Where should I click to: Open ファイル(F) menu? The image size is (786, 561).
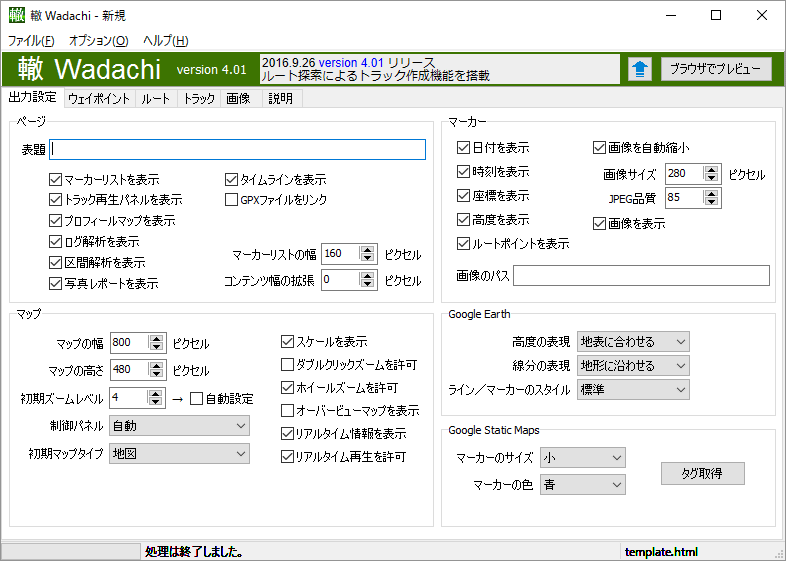[31, 41]
